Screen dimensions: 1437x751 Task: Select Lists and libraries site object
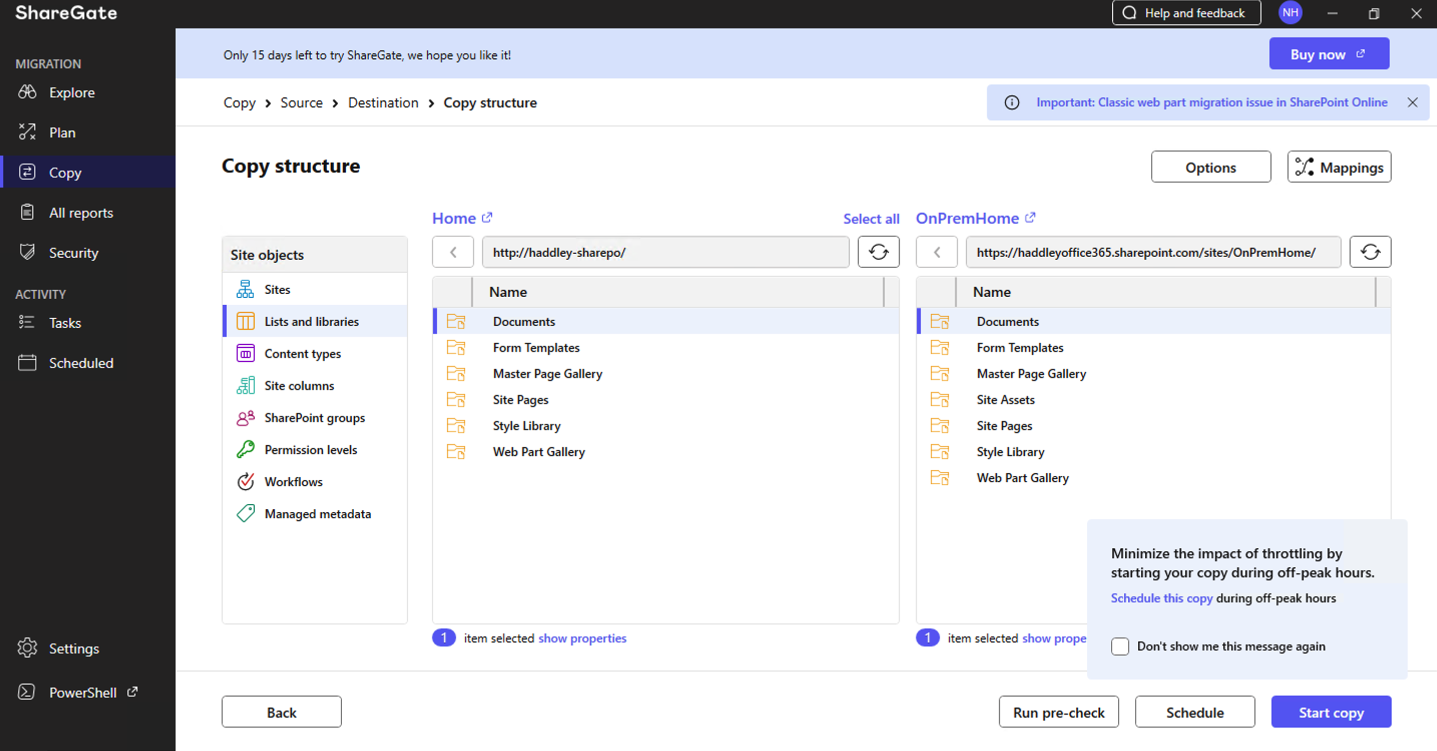point(315,321)
